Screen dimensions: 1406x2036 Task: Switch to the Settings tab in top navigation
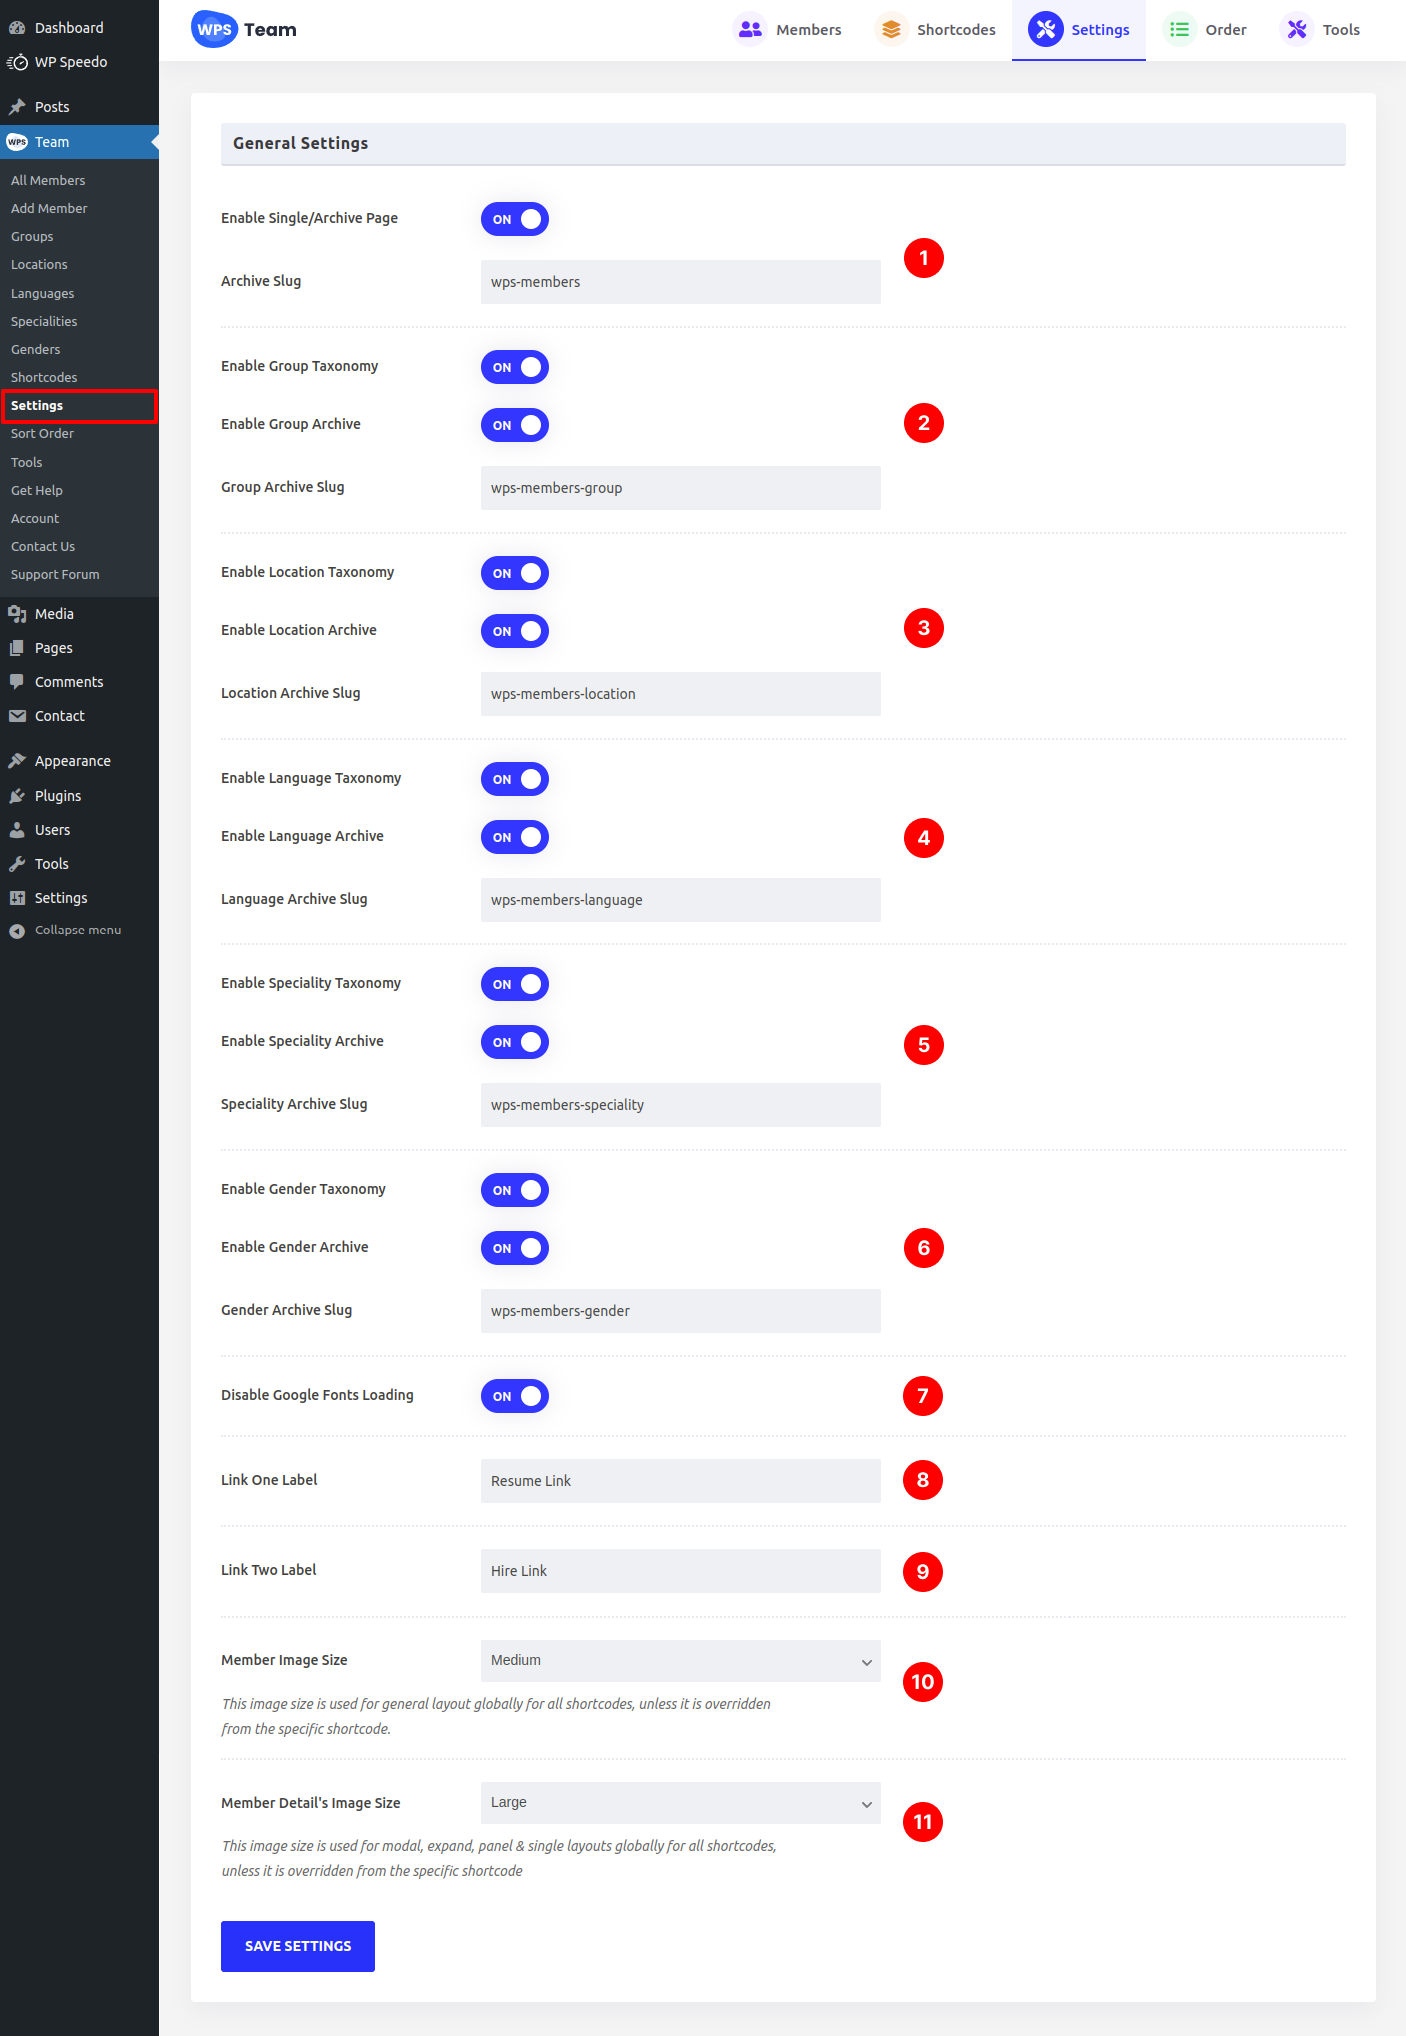point(1079,30)
